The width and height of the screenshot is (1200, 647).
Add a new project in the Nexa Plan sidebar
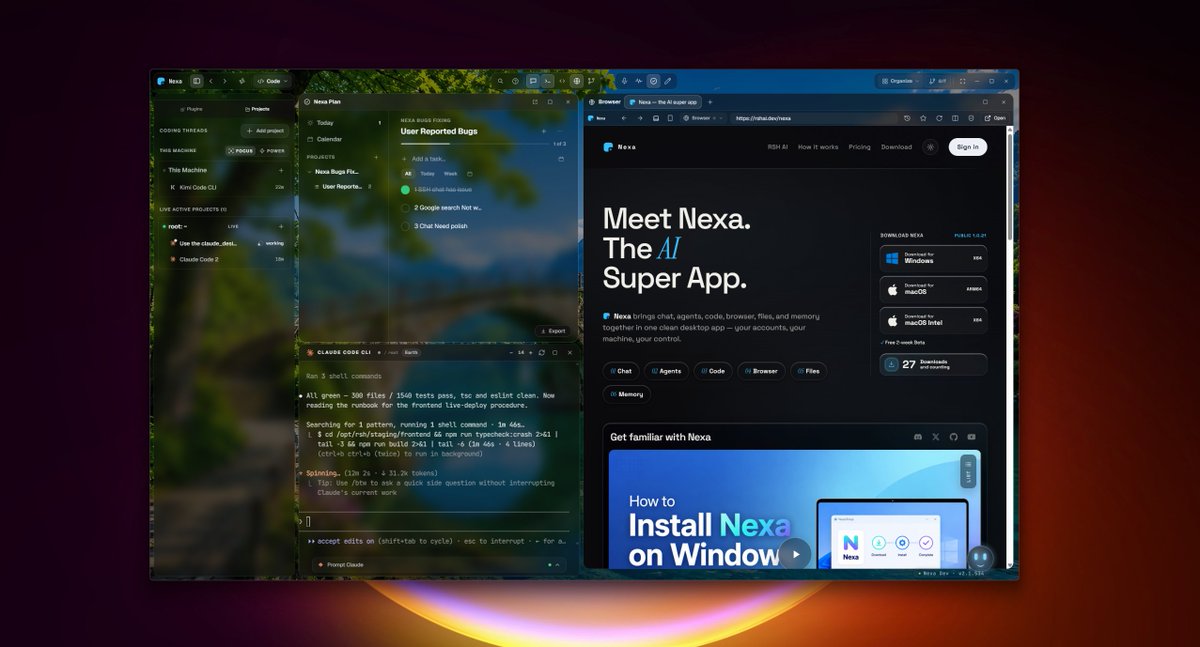coord(376,157)
